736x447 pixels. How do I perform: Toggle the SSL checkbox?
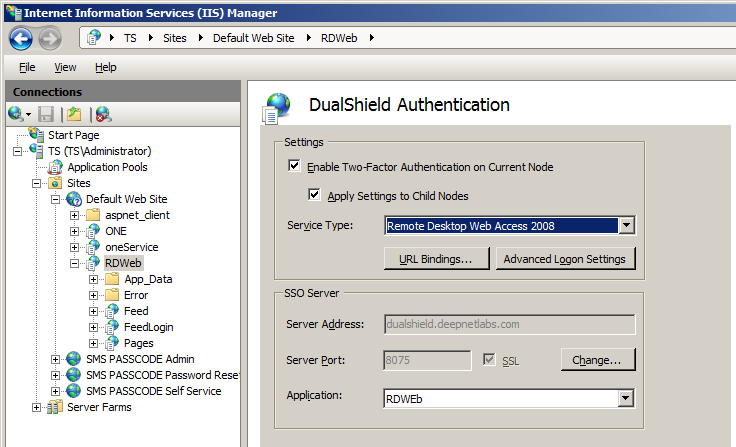(x=489, y=359)
